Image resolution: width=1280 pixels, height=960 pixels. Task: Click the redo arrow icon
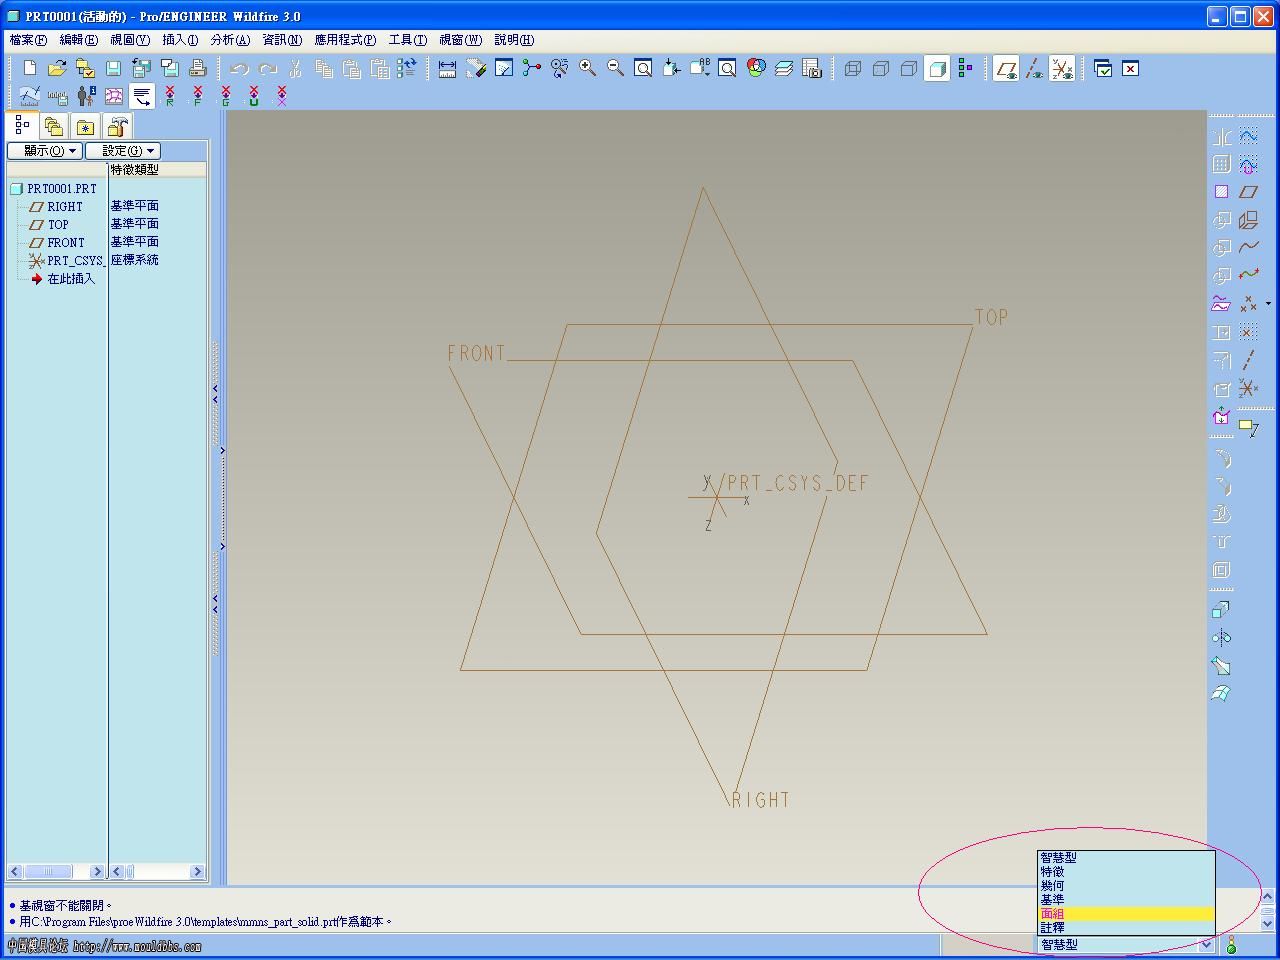pyautogui.click(x=267, y=68)
